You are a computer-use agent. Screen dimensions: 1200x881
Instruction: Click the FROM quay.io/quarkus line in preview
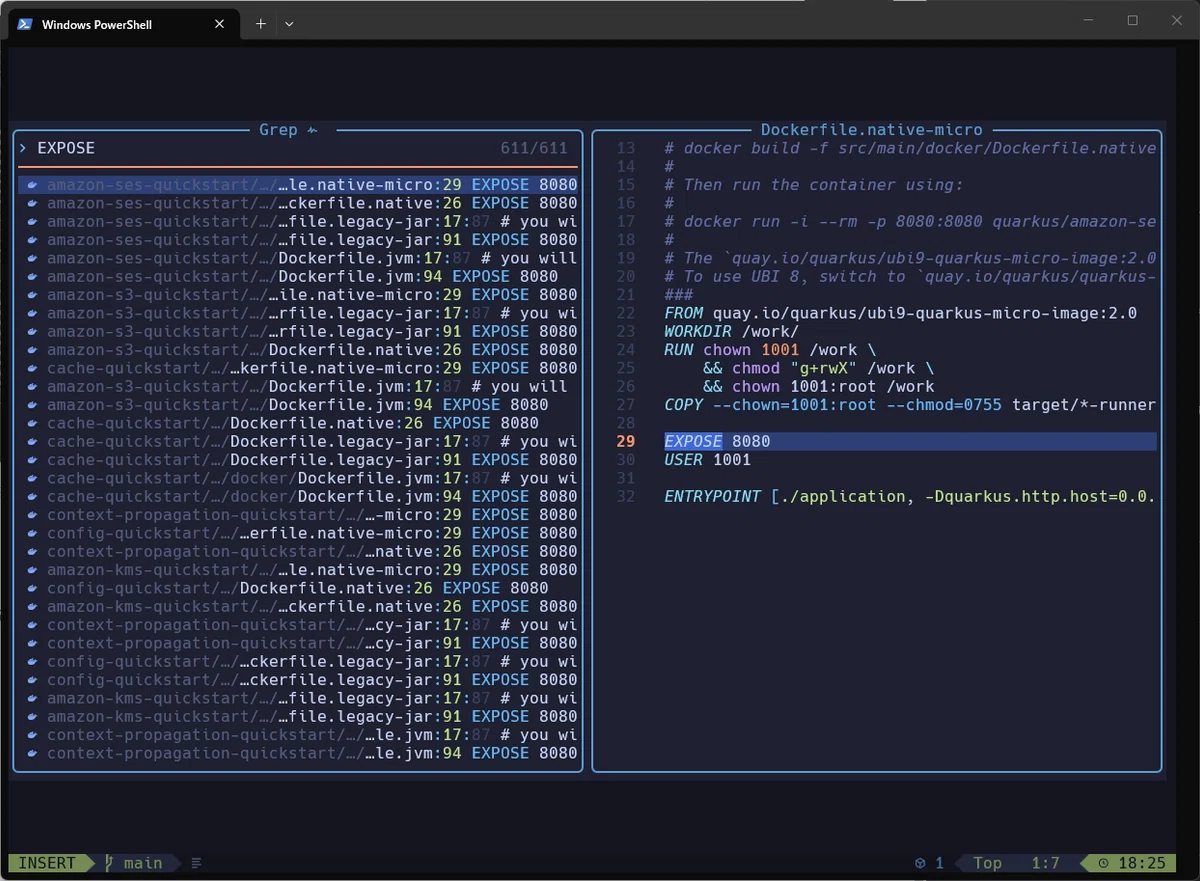pyautogui.click(x=900, y=313)
